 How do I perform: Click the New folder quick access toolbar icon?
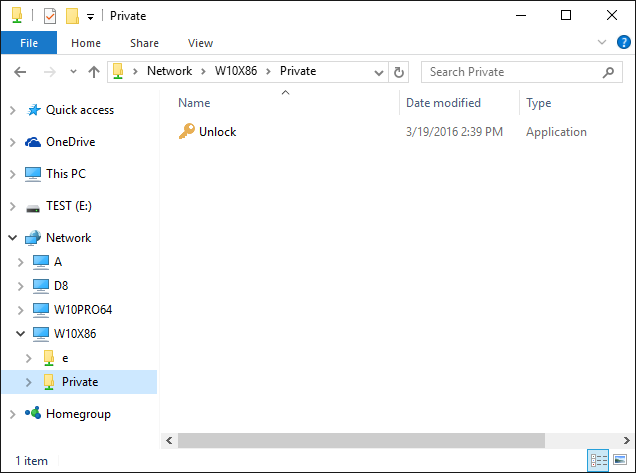click(72, 16)
